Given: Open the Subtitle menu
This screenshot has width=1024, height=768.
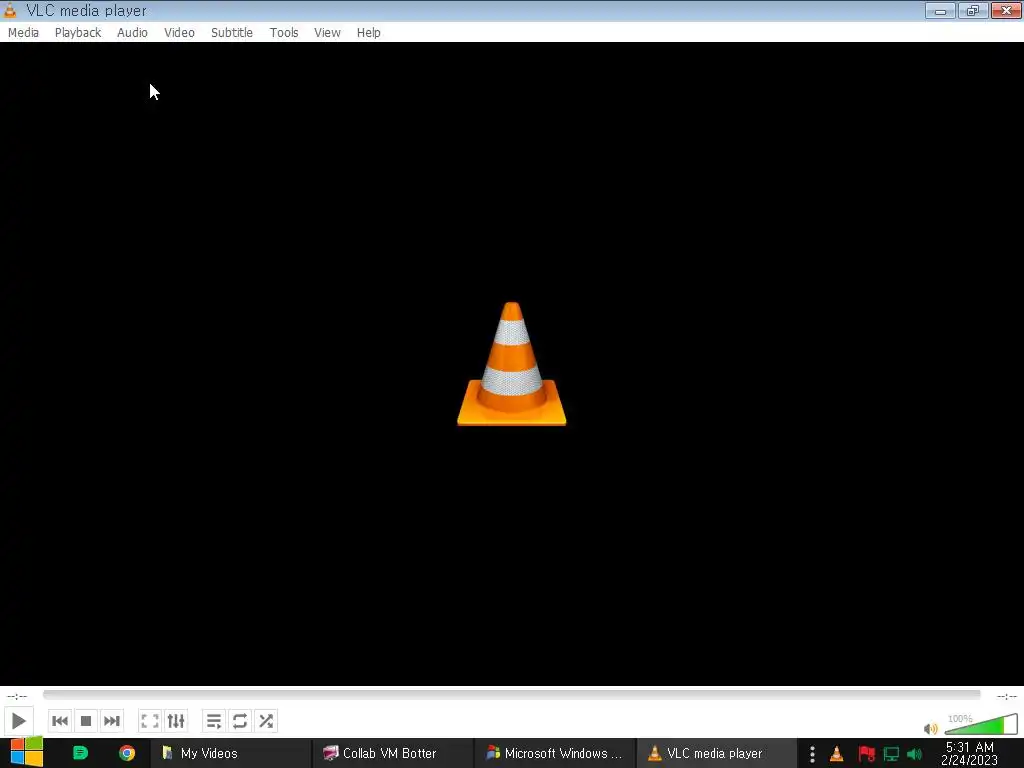Looking at the screenshot, I should click(x=232, y=33).
